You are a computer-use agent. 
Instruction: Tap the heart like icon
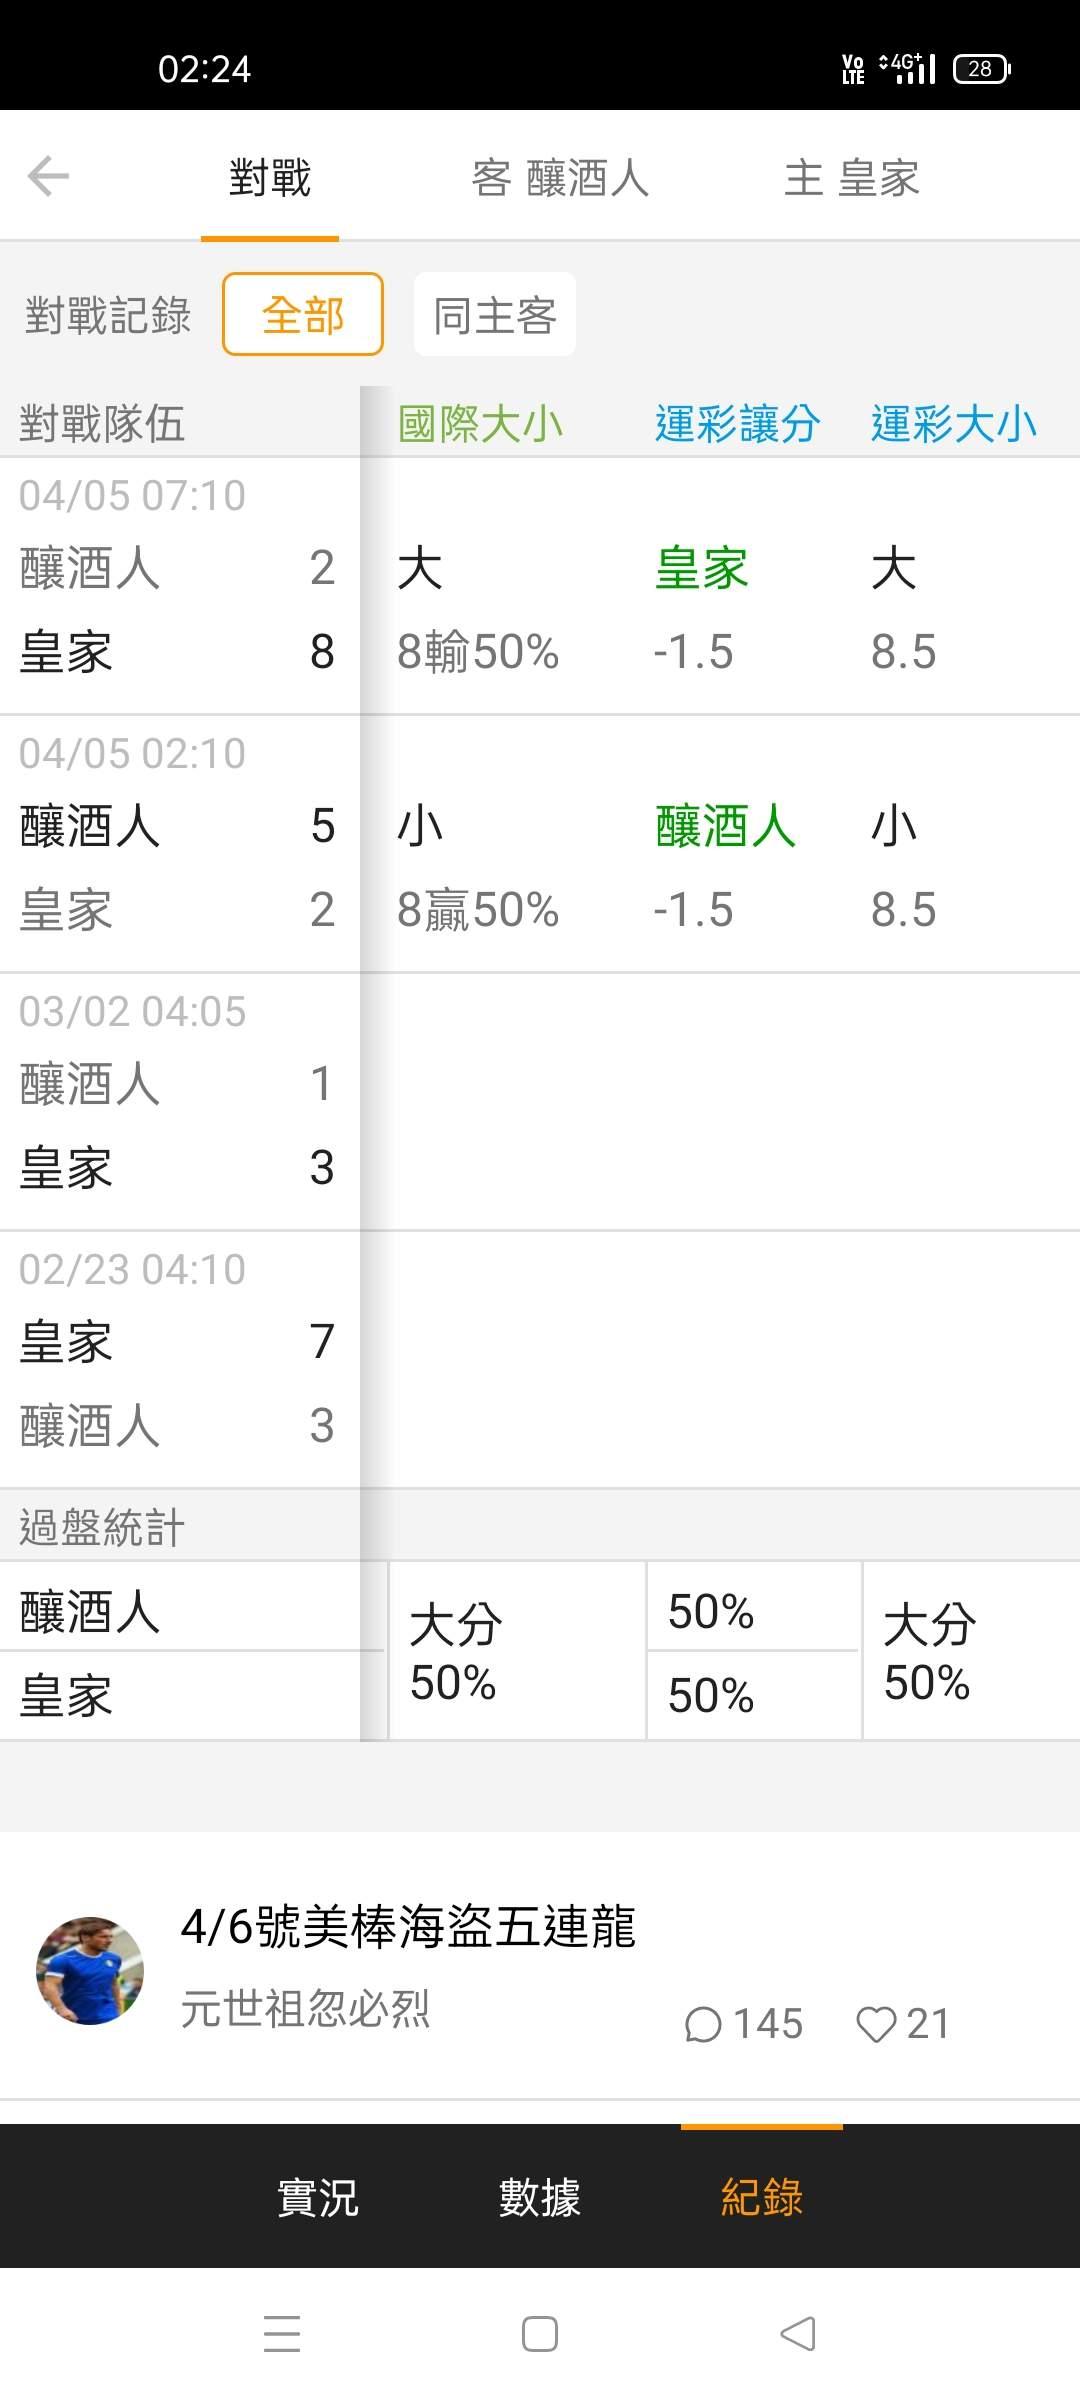tap(876, 2024)
